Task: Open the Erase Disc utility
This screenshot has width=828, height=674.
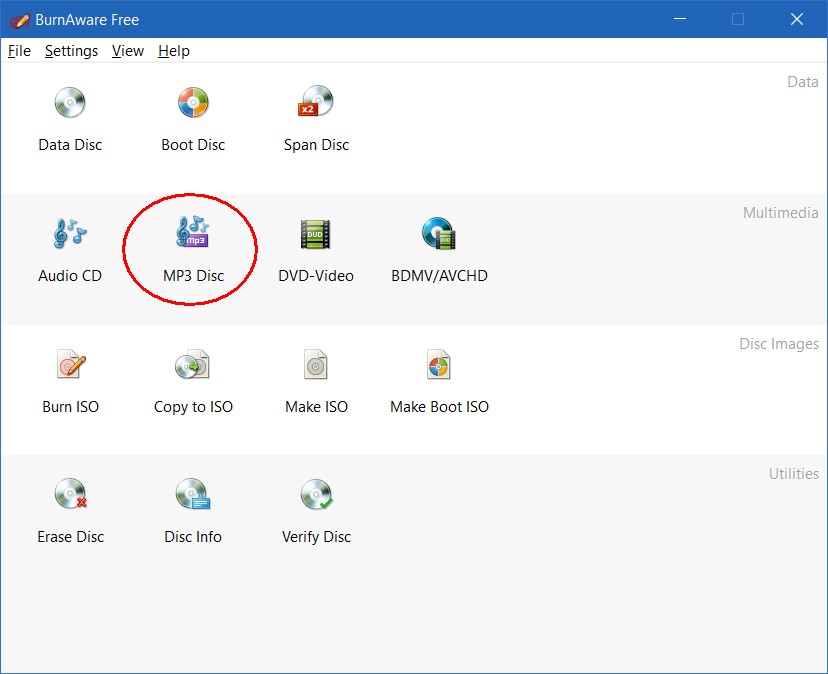Action: (70, 511)
